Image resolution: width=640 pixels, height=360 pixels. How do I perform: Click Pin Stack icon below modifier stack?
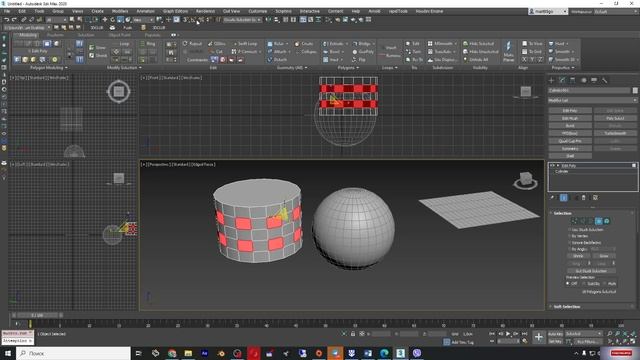click(x=552, y=198)
